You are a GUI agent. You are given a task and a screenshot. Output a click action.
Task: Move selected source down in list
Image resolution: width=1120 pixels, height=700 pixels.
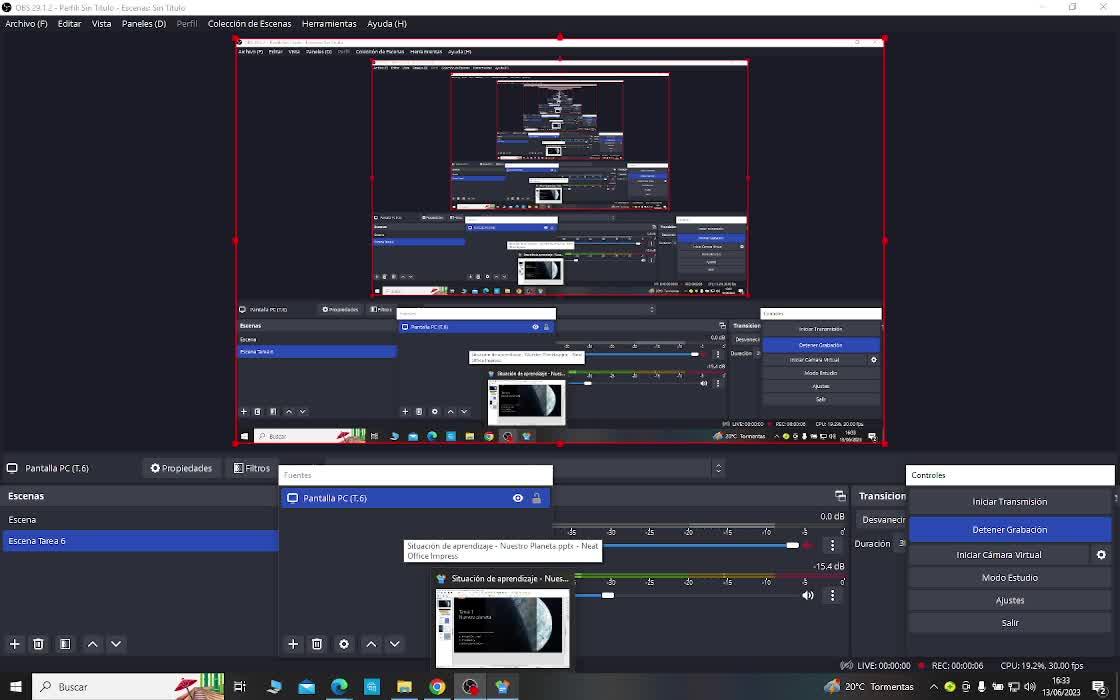[x=394, y=644]
